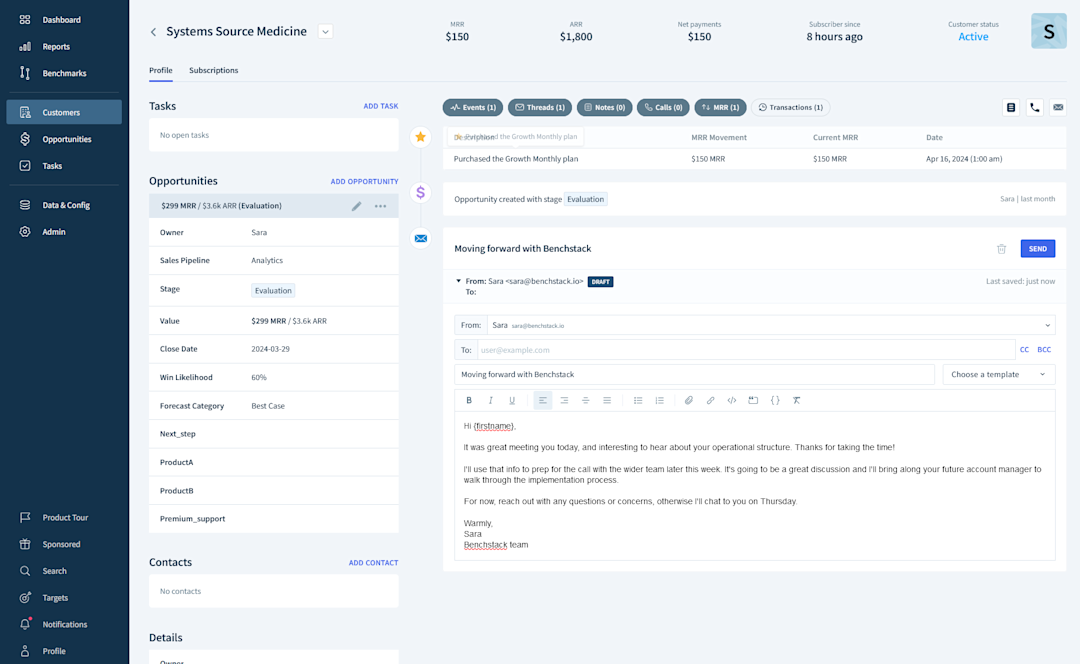
Task: Click ADD OPPORTUNITY
Action: pyautogui.click(x=364, y=182)
